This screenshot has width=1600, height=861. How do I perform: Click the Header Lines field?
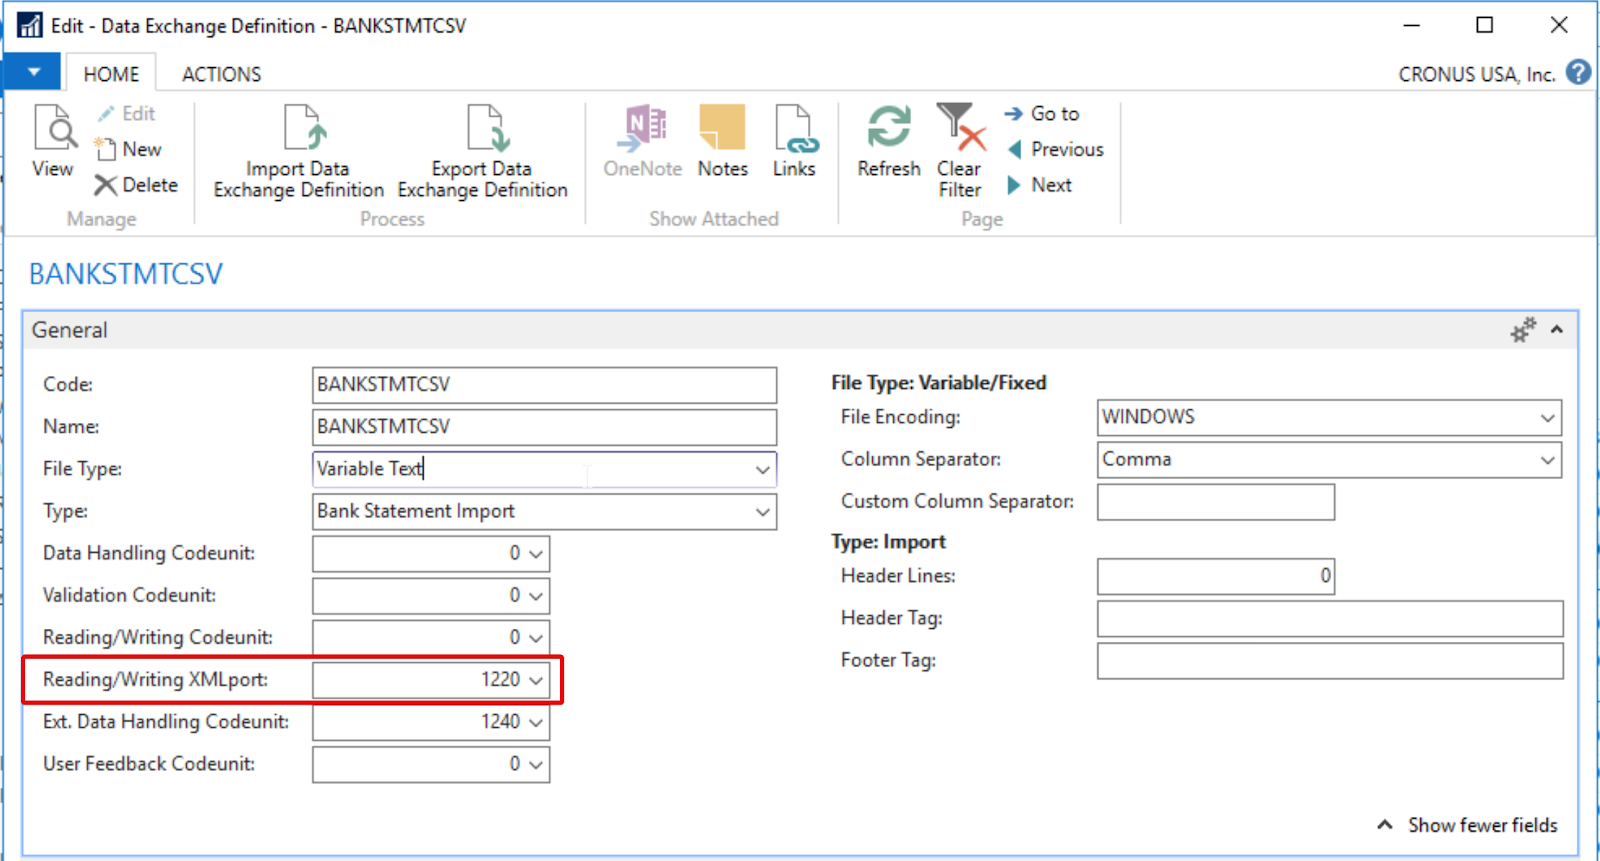[x=1215, y=576]
